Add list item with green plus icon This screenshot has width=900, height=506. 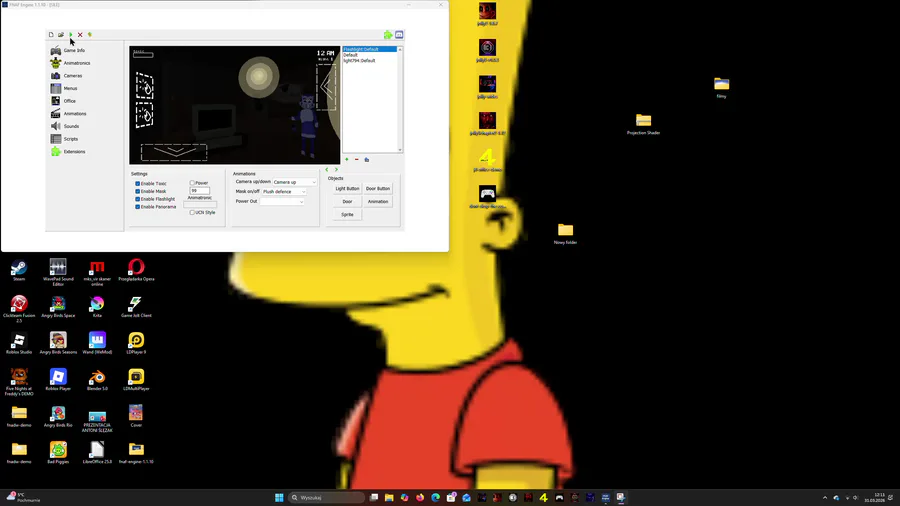pos(347,159)
